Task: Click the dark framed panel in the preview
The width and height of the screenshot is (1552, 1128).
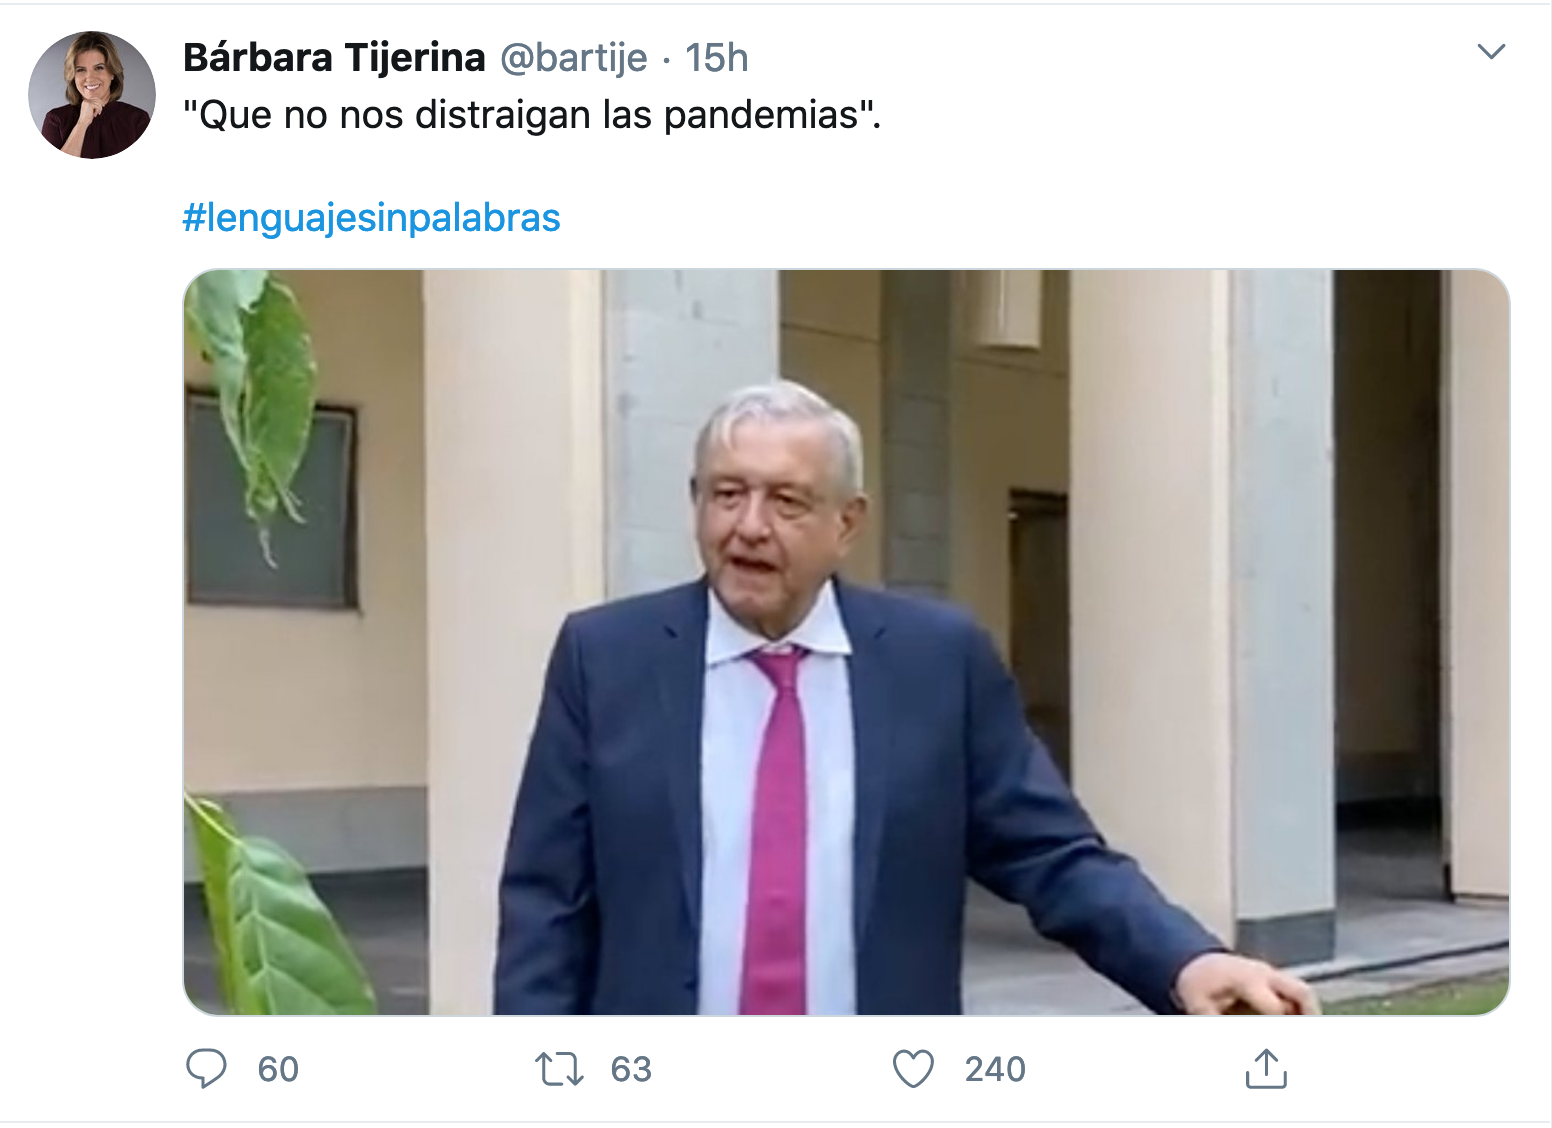Action: click(x=272, y=500)
